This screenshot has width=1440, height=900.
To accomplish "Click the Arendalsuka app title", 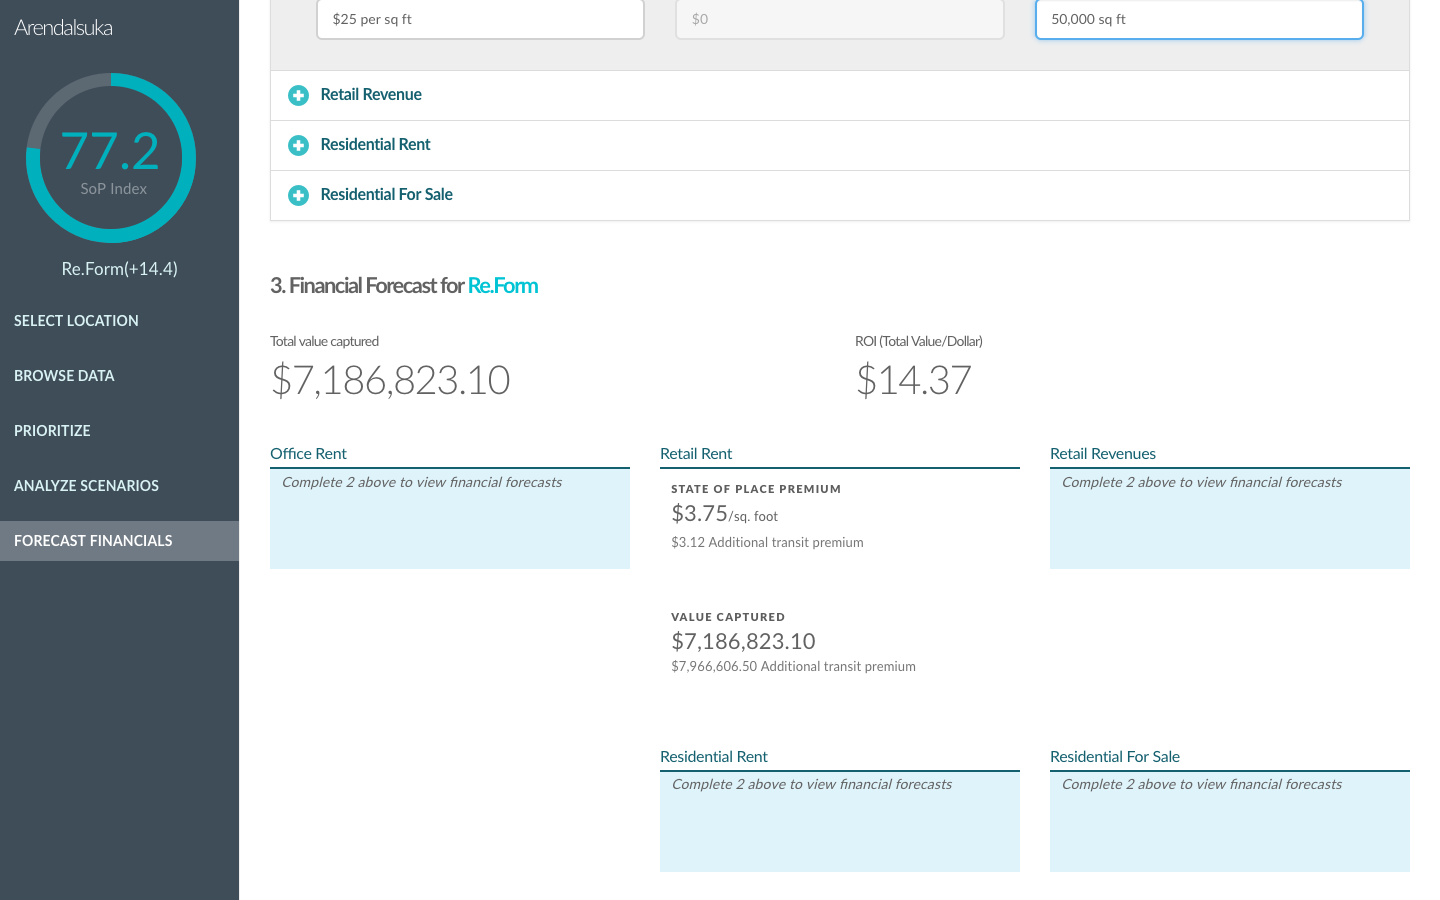I will 63,28.
